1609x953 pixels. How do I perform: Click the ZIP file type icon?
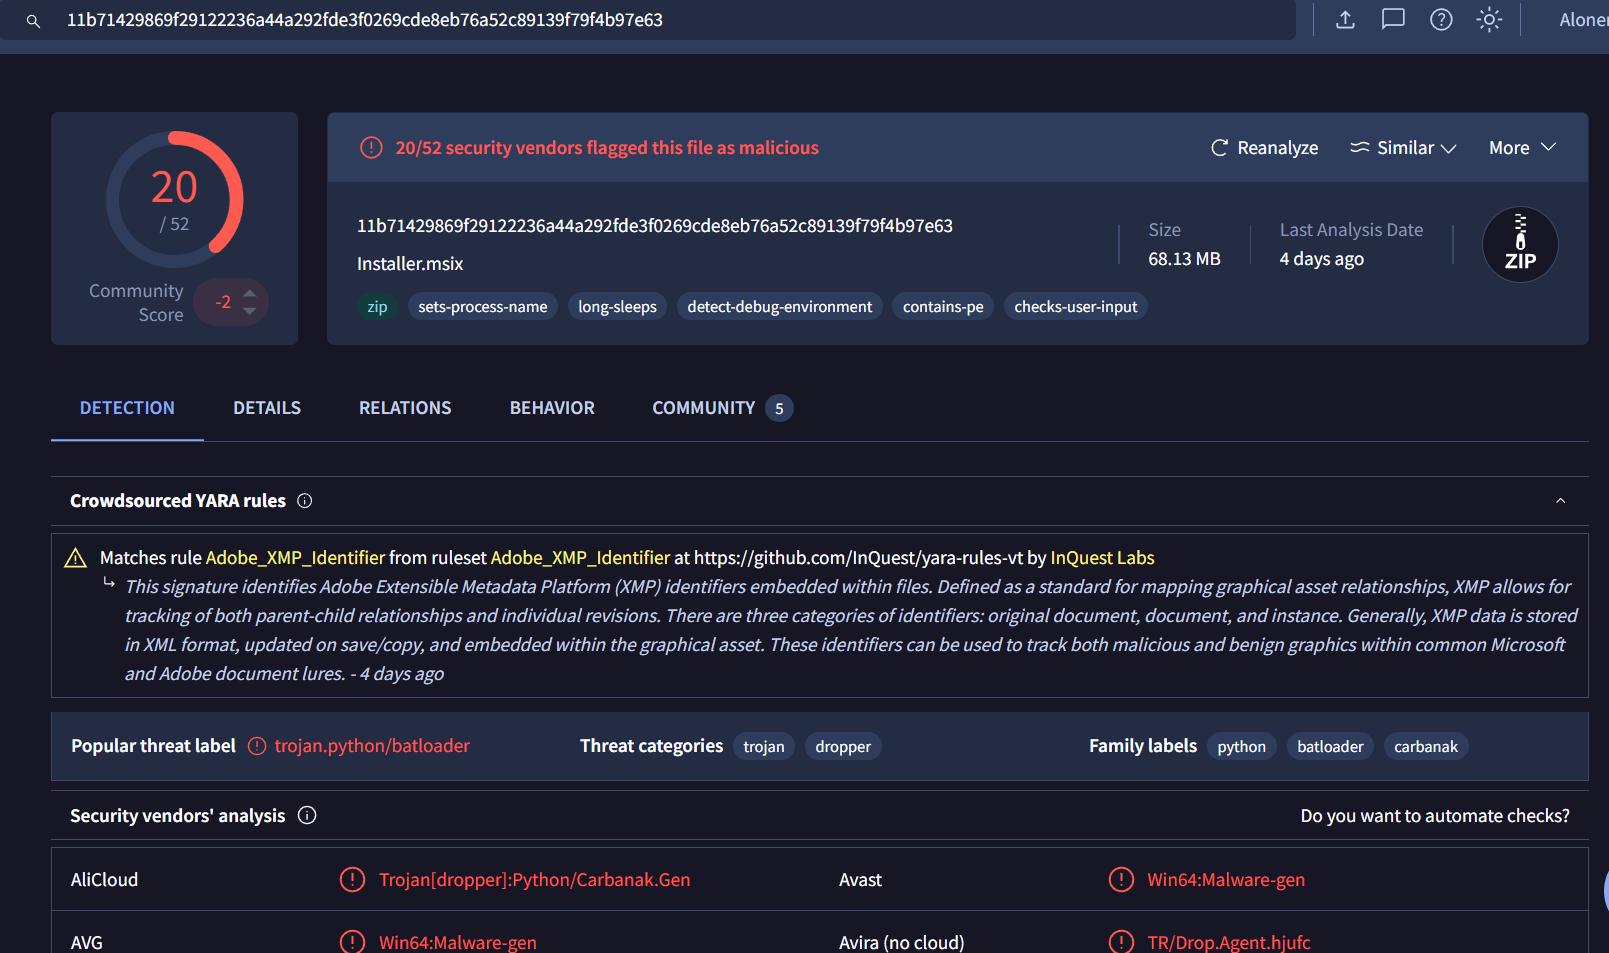(1519, 245)
